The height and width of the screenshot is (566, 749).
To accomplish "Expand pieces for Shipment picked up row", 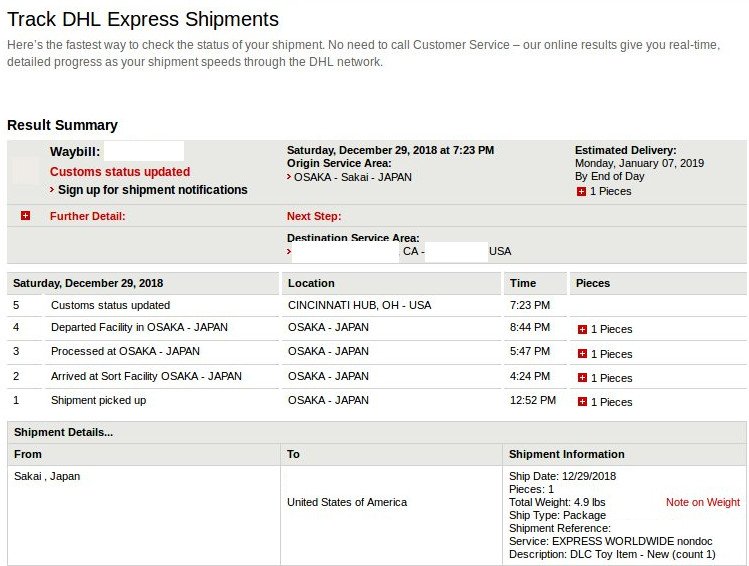I will click(x=582, y=402).
